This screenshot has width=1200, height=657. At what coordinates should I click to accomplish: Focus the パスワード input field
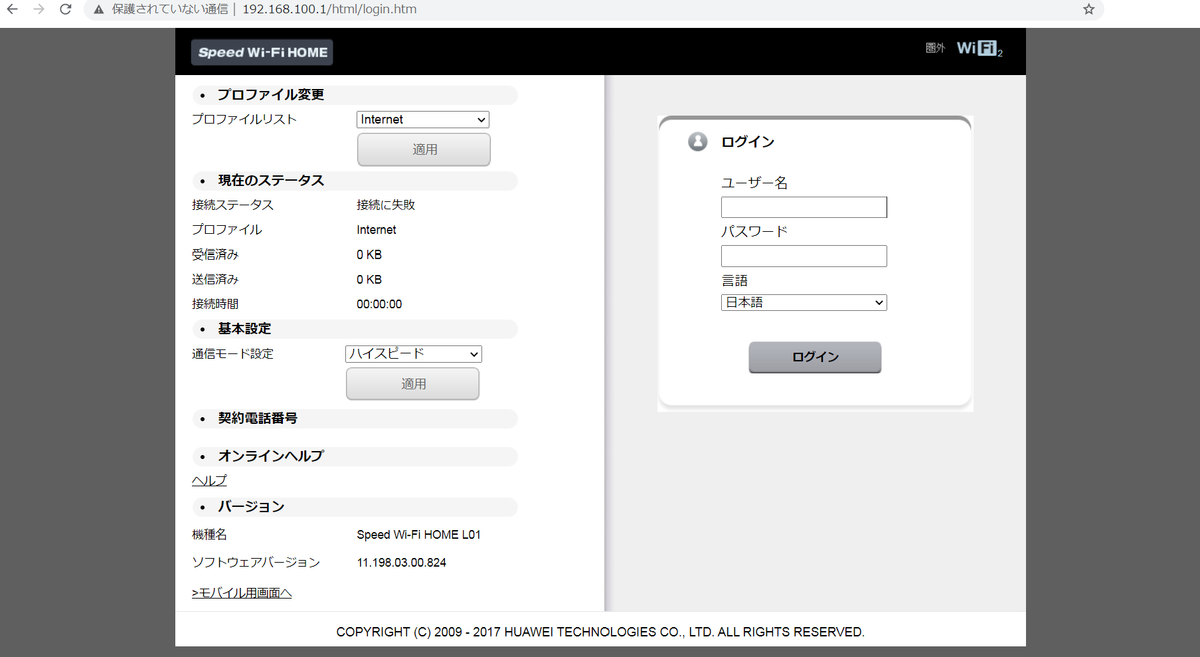click(x=804, y=256)
